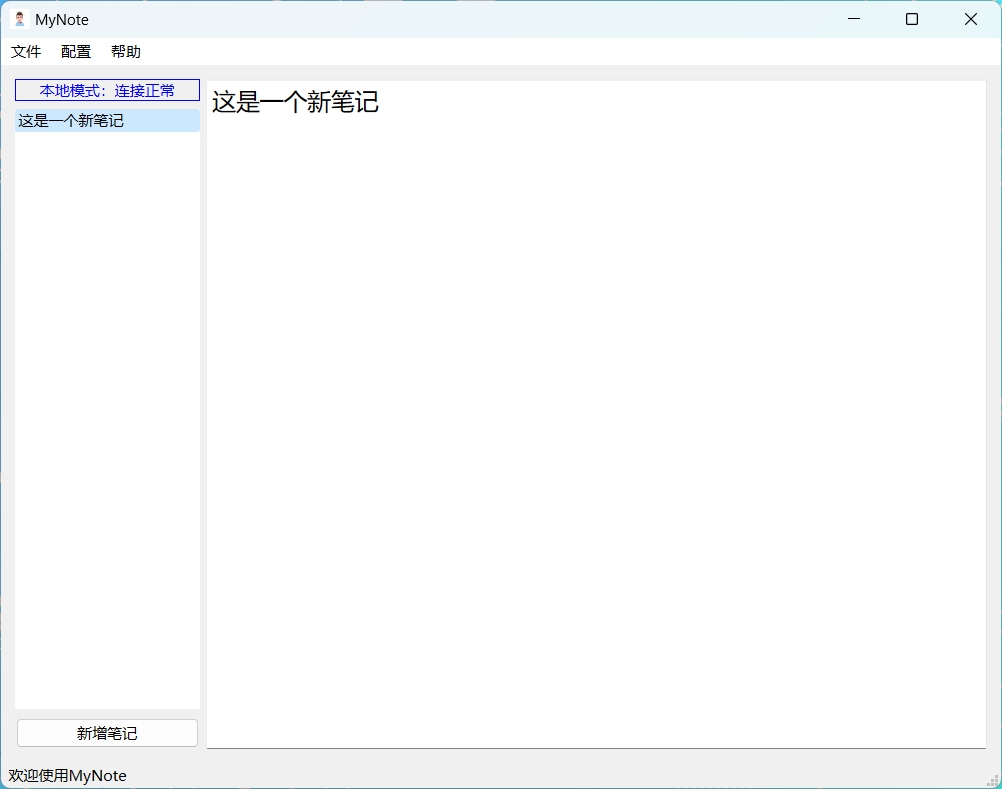The height and width of the screenshot is (789, 1002).
Task: Close the MyNote window
Action: click(970, 19)
